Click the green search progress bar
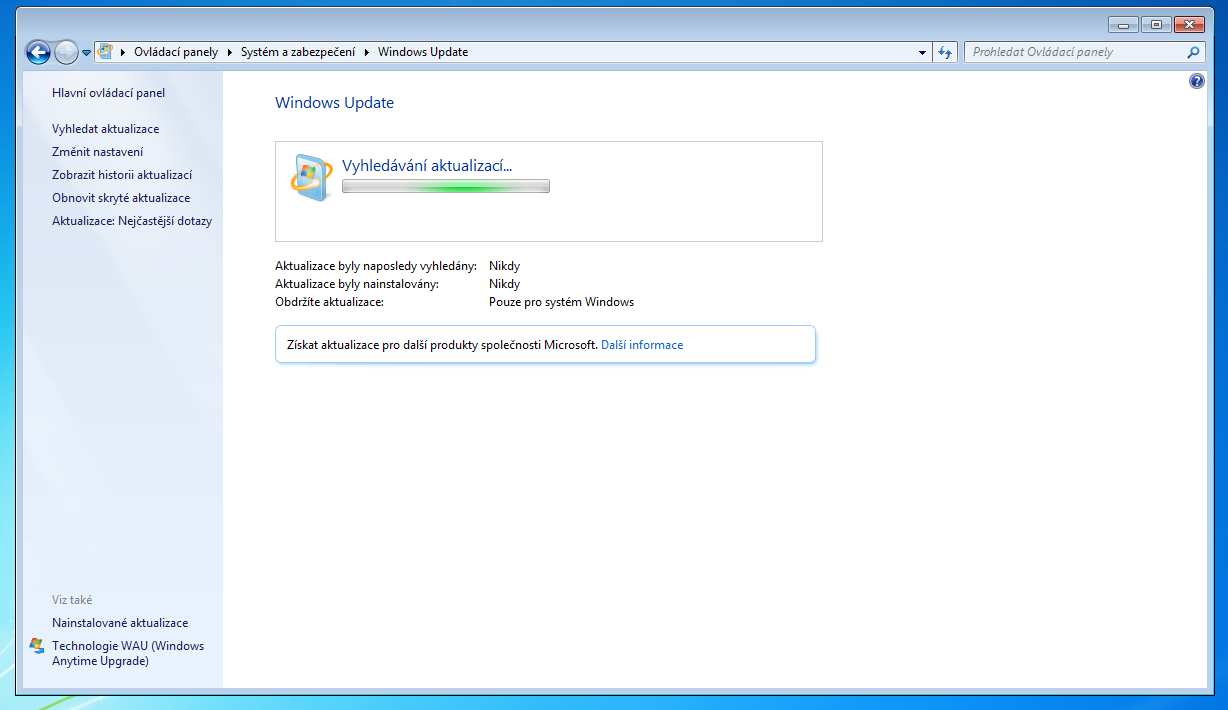 click(446, 186)
